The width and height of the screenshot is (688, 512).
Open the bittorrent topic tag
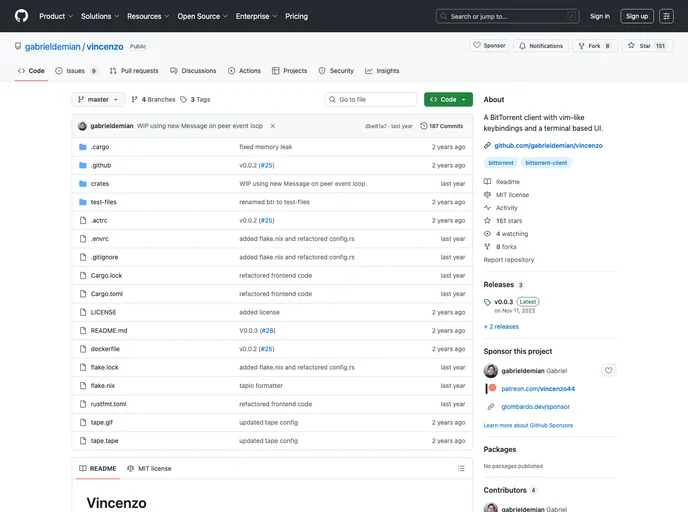[x=501, y=163]
